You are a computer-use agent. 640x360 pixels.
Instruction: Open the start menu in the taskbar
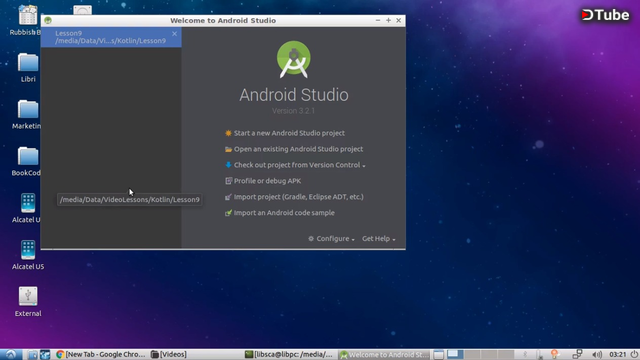coord(11,354)
